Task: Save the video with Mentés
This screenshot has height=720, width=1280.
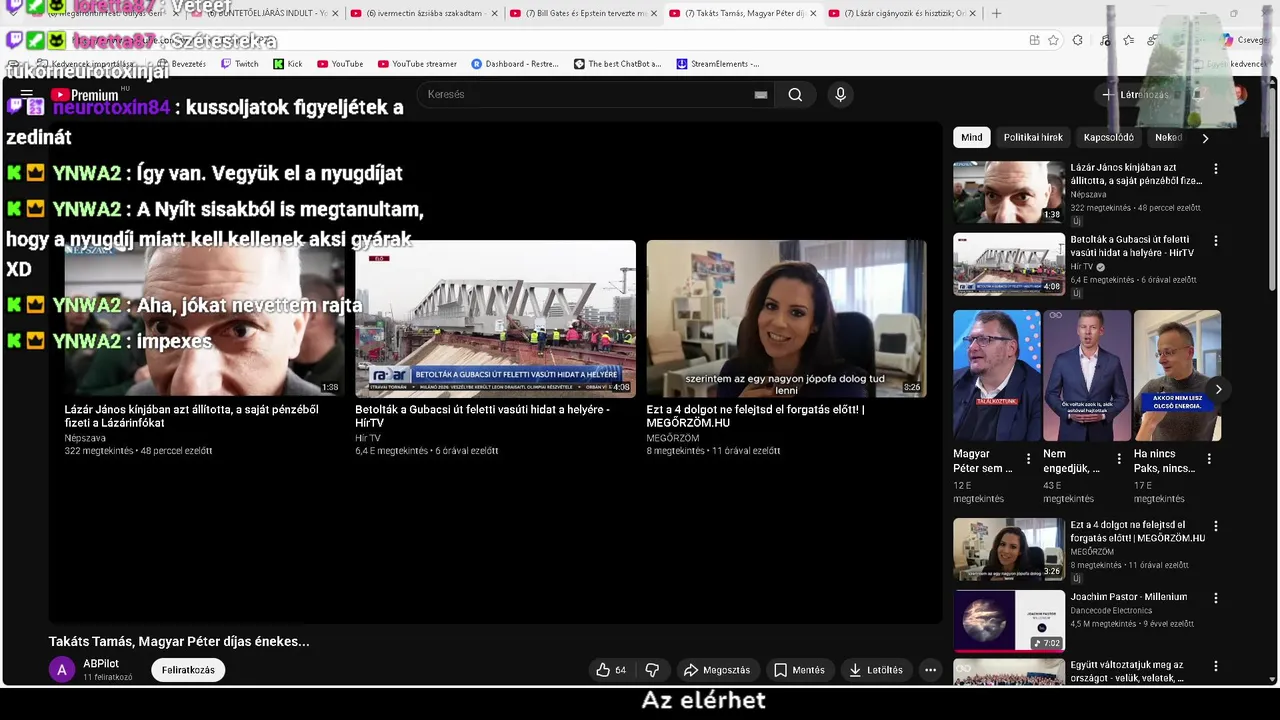Action: [799, 670]
